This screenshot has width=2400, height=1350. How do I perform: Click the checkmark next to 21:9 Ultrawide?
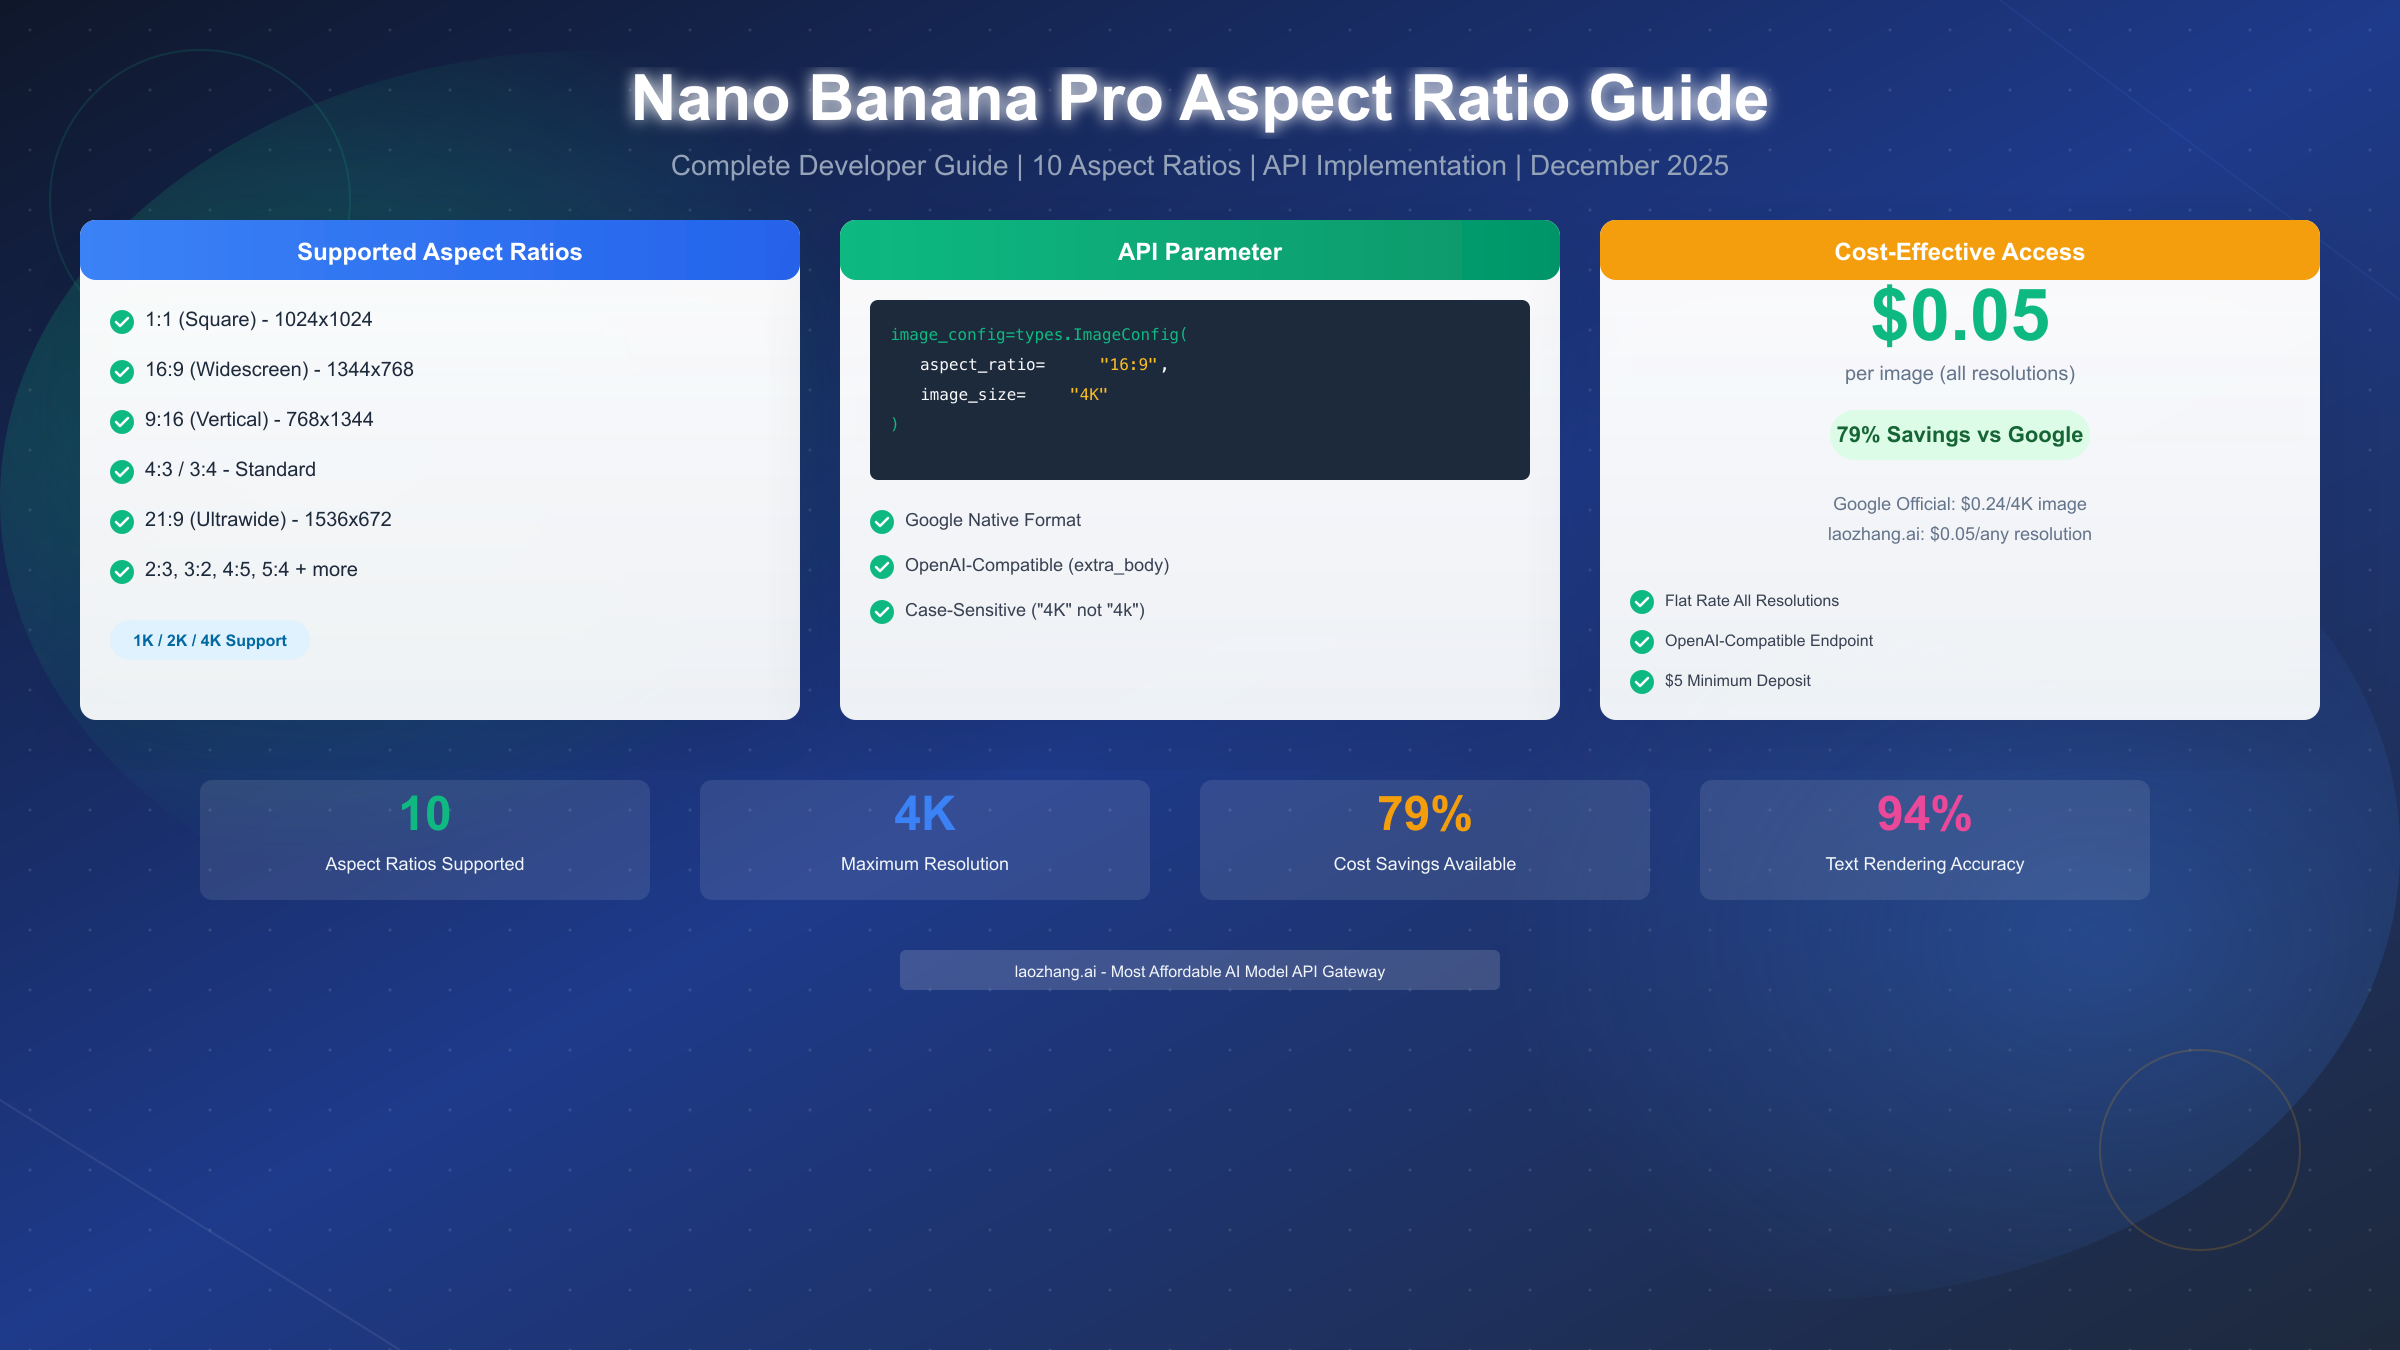click(122, 521)
